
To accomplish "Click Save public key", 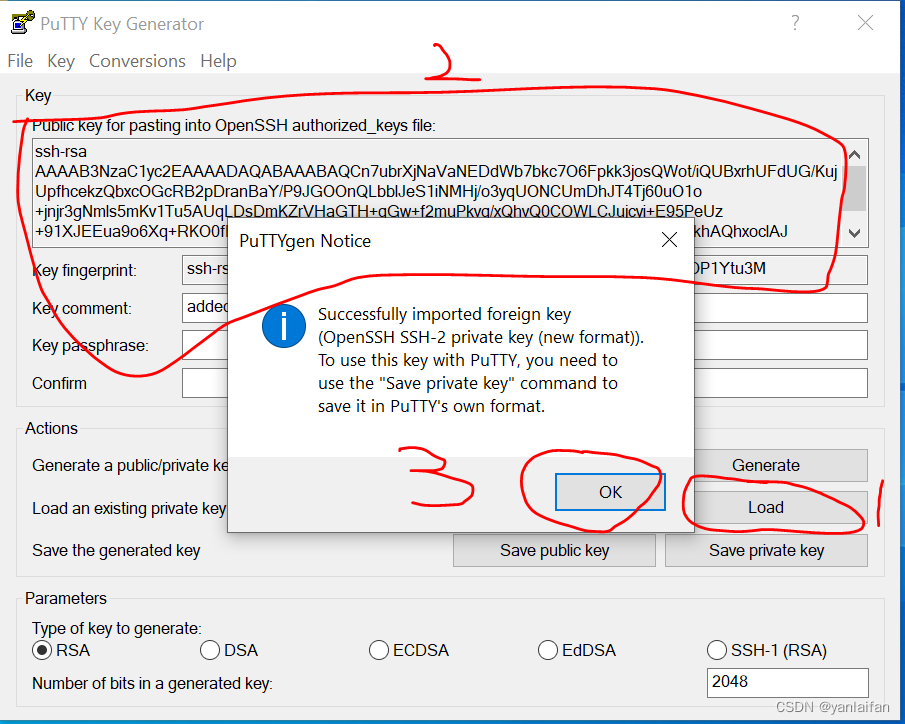I will [553, 550].
